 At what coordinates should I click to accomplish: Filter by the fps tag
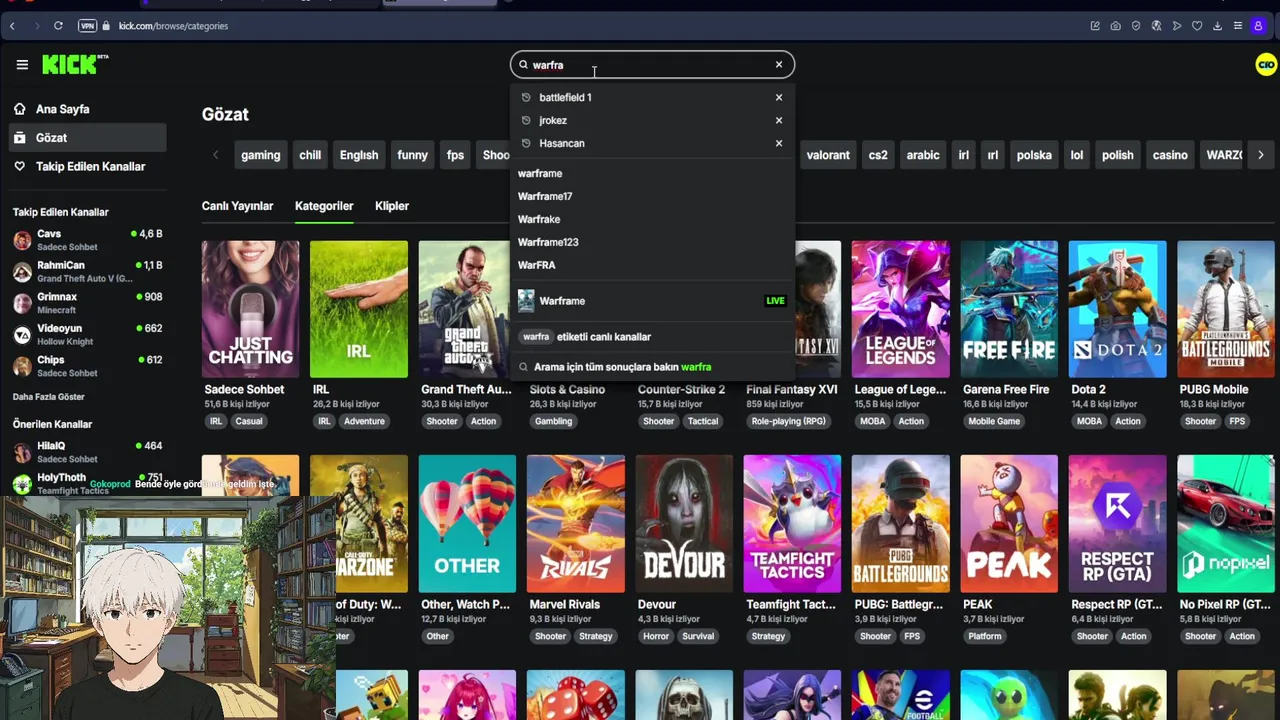455,155
